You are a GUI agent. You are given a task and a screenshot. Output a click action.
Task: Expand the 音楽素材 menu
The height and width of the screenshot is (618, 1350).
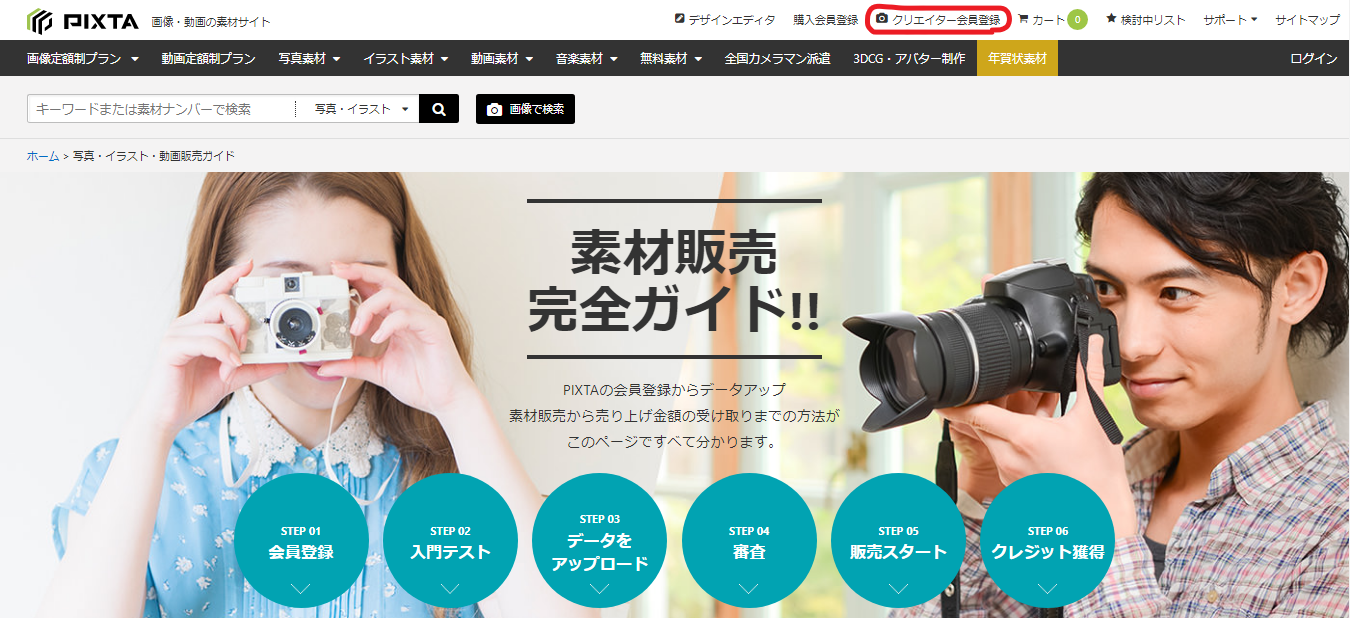click(586, 58)
